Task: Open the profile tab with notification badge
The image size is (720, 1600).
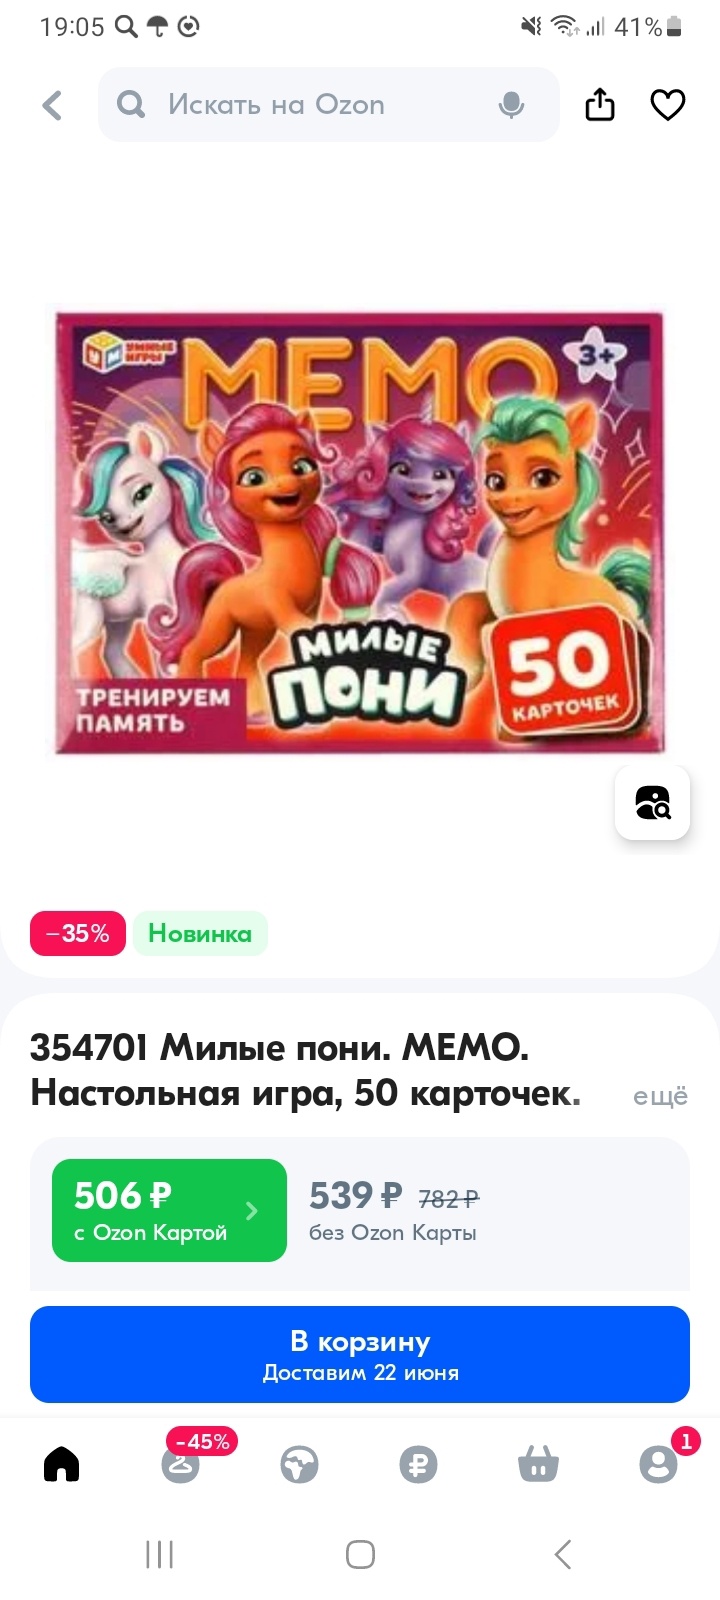Action: [x=658, y=1464]
